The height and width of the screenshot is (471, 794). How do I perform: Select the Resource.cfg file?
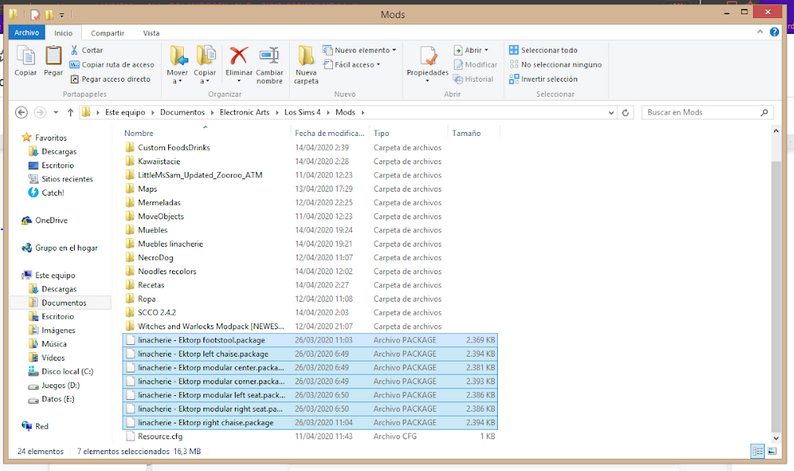[160, 436]
